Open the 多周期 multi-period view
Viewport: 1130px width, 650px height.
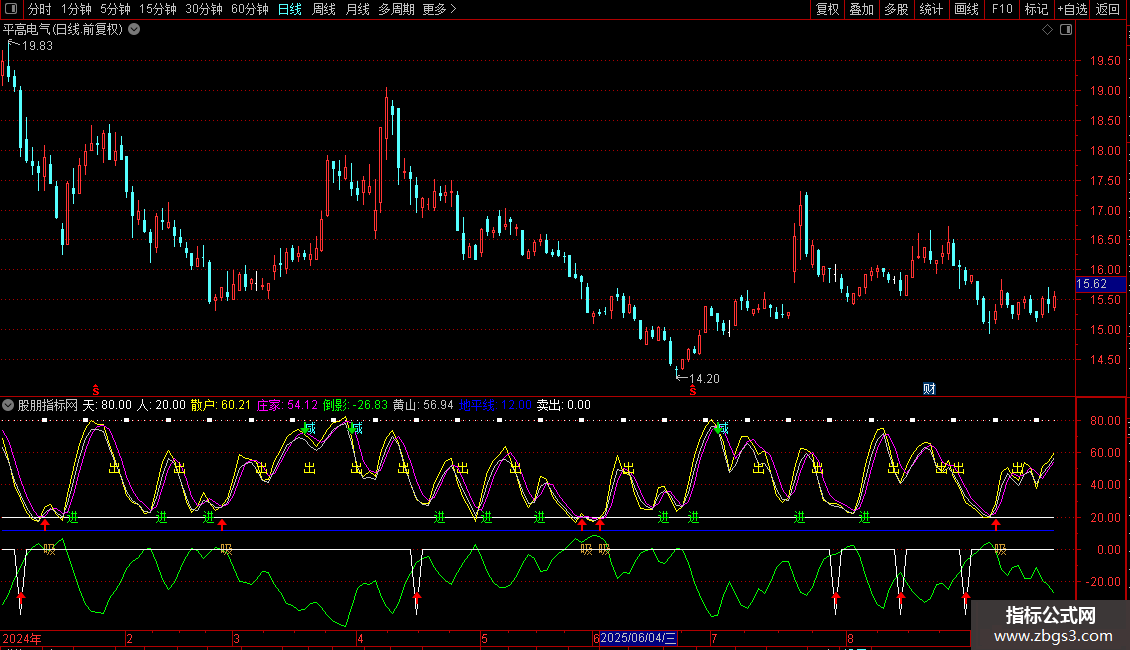[x=396, y=9]
